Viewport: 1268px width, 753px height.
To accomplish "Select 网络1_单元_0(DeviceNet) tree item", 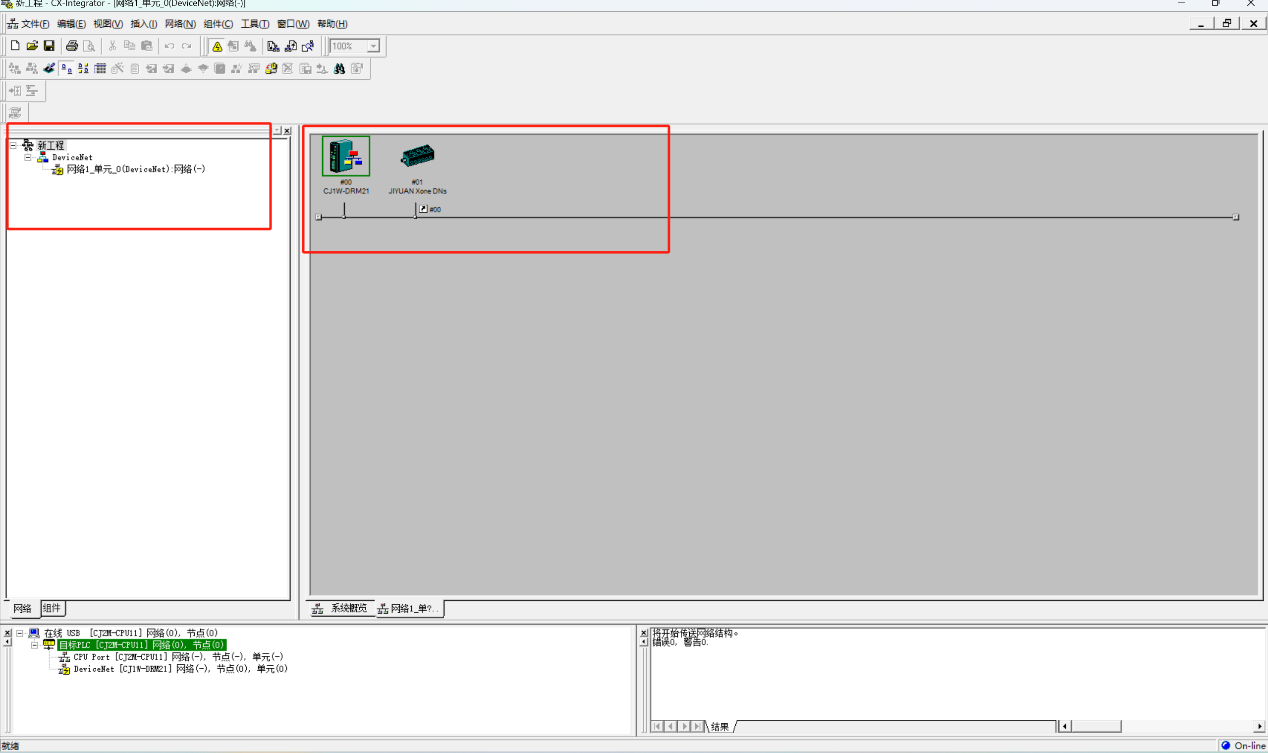I will [x=136, y=169].
